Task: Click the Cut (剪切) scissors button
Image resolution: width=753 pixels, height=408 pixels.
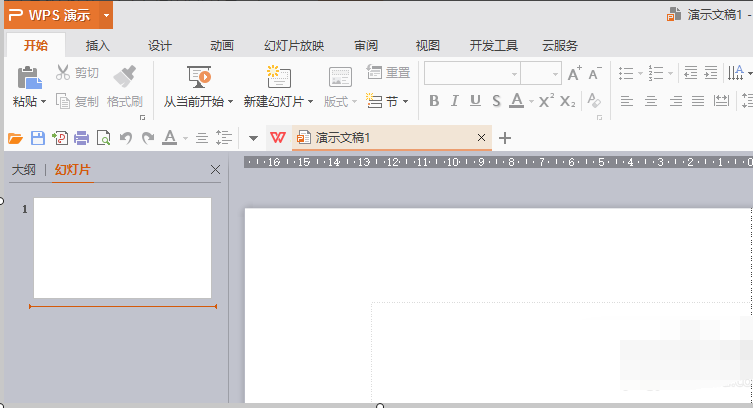Action: pyautogui.click(x=77, y=72)
